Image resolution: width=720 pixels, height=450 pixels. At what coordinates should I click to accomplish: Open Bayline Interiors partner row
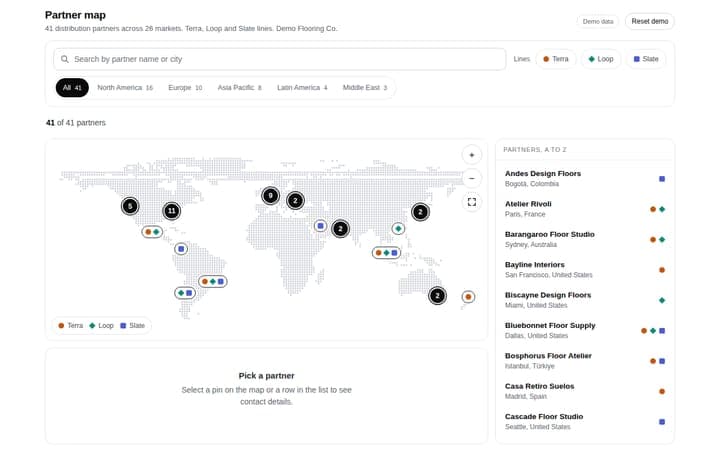[585, 270]
